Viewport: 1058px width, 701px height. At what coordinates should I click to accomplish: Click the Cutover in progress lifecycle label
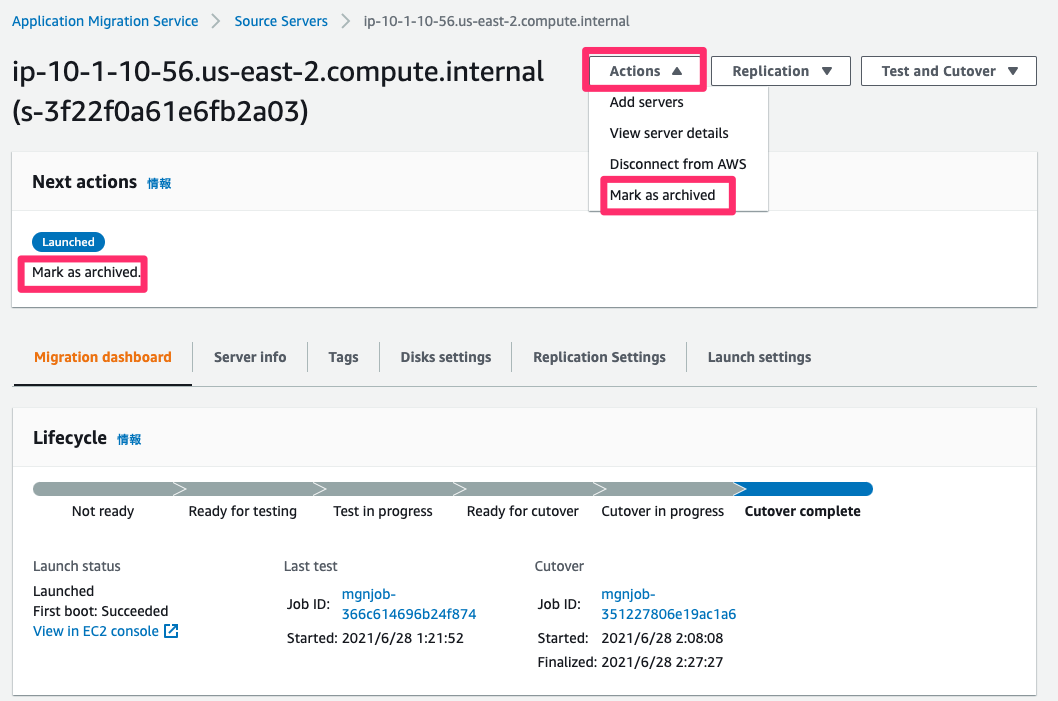tap(662, 511)
